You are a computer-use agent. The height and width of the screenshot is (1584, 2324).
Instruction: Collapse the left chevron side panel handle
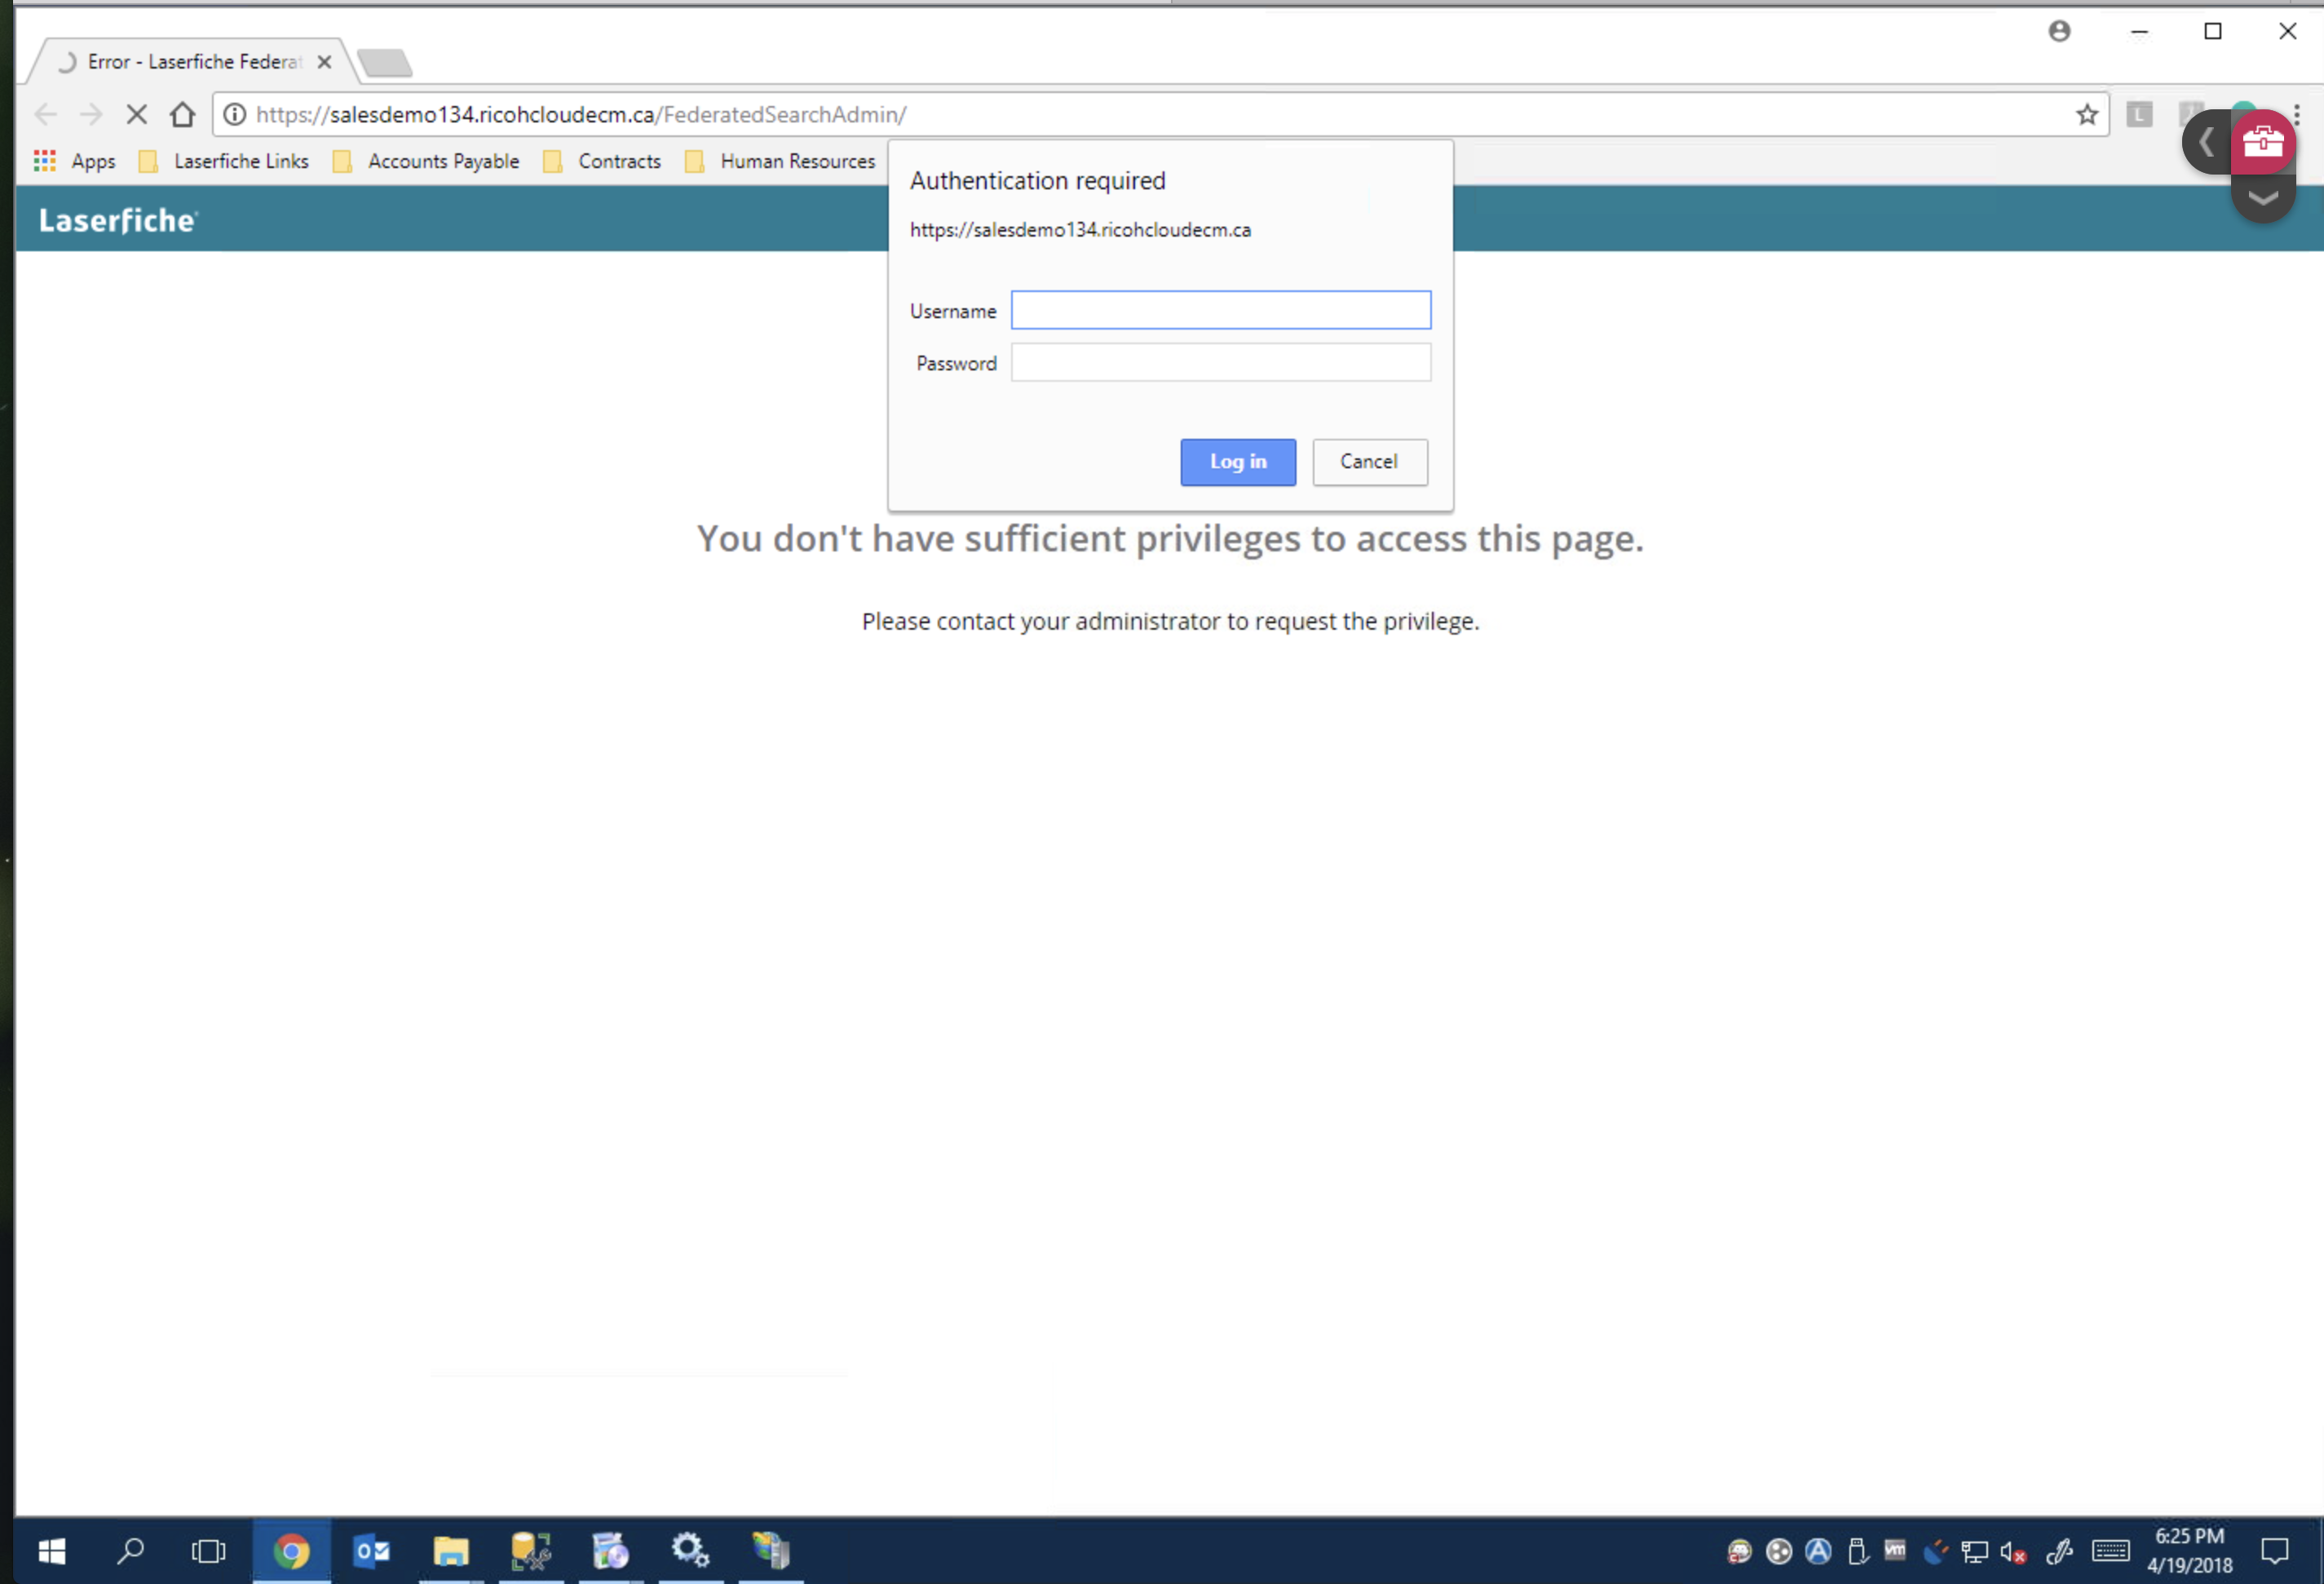tap(2206, 142)
